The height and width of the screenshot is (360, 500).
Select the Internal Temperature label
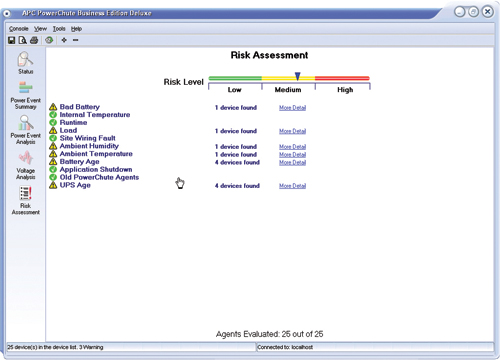tap(95, 115)
